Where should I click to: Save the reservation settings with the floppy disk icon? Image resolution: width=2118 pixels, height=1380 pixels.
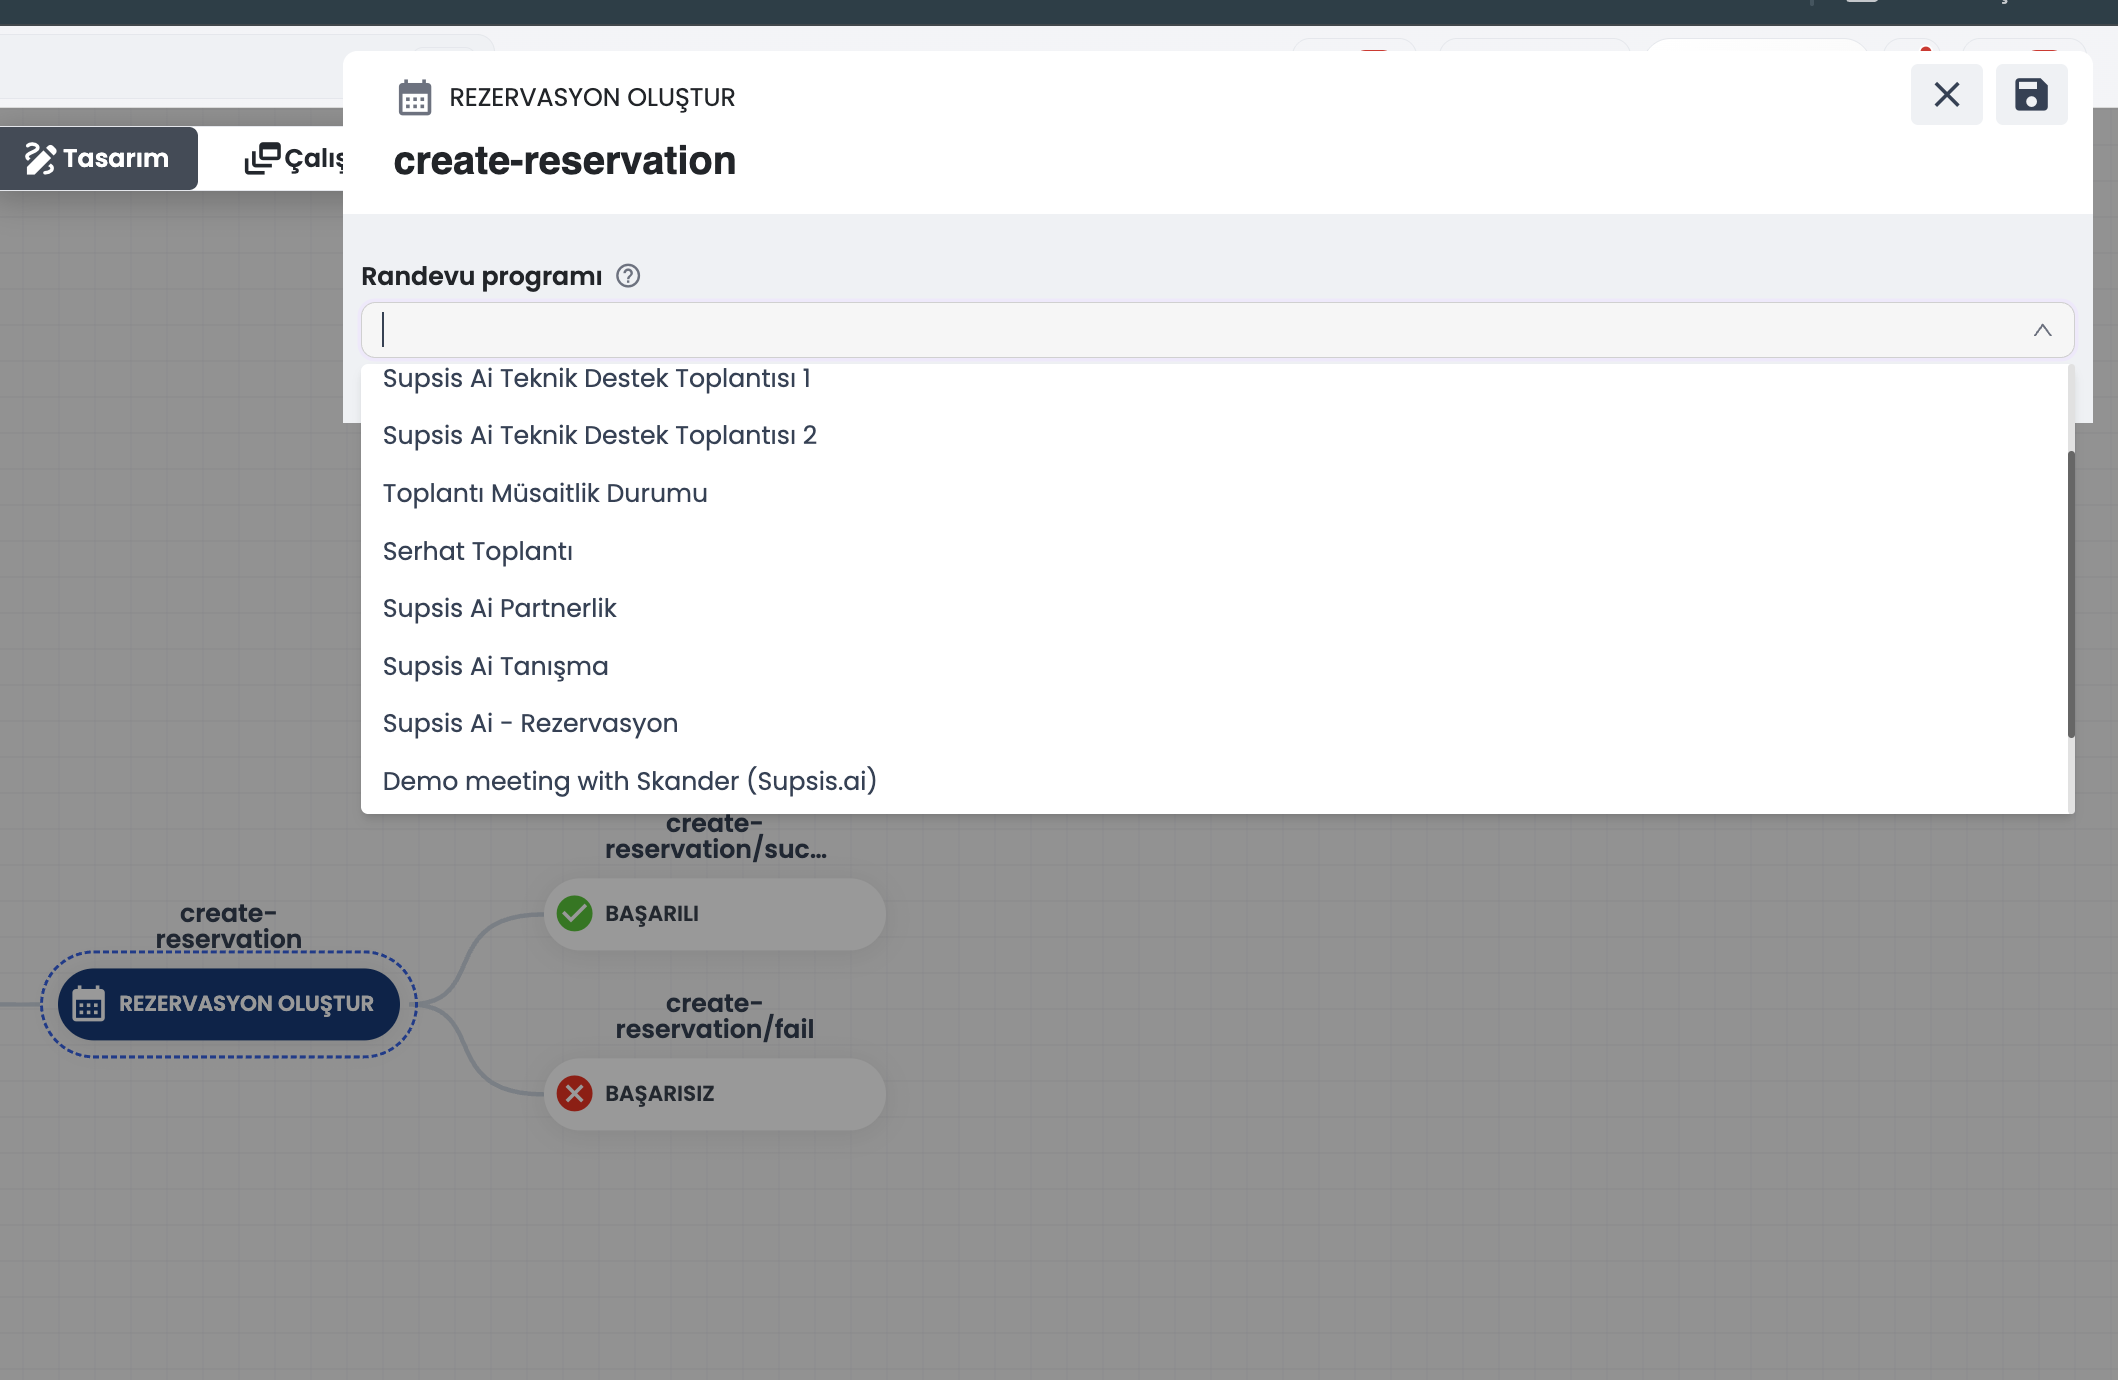[x=2031, y=95]
